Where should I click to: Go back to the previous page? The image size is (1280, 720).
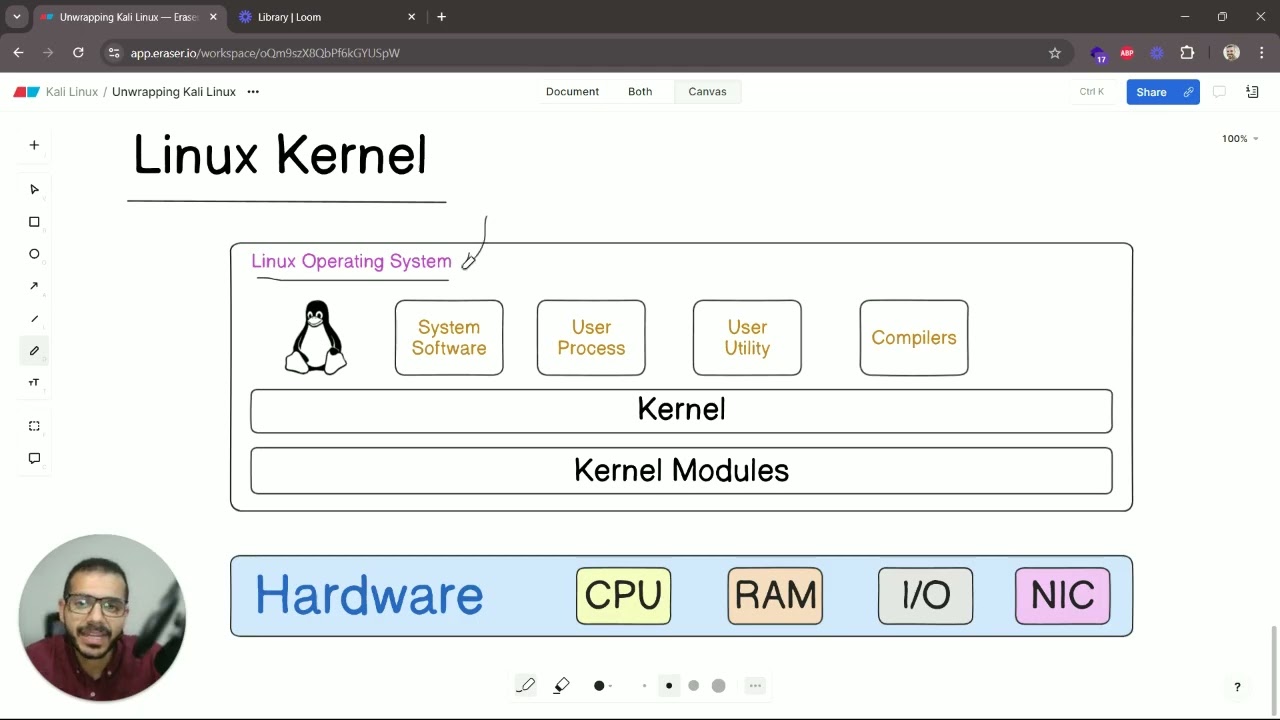pos(18,53)
